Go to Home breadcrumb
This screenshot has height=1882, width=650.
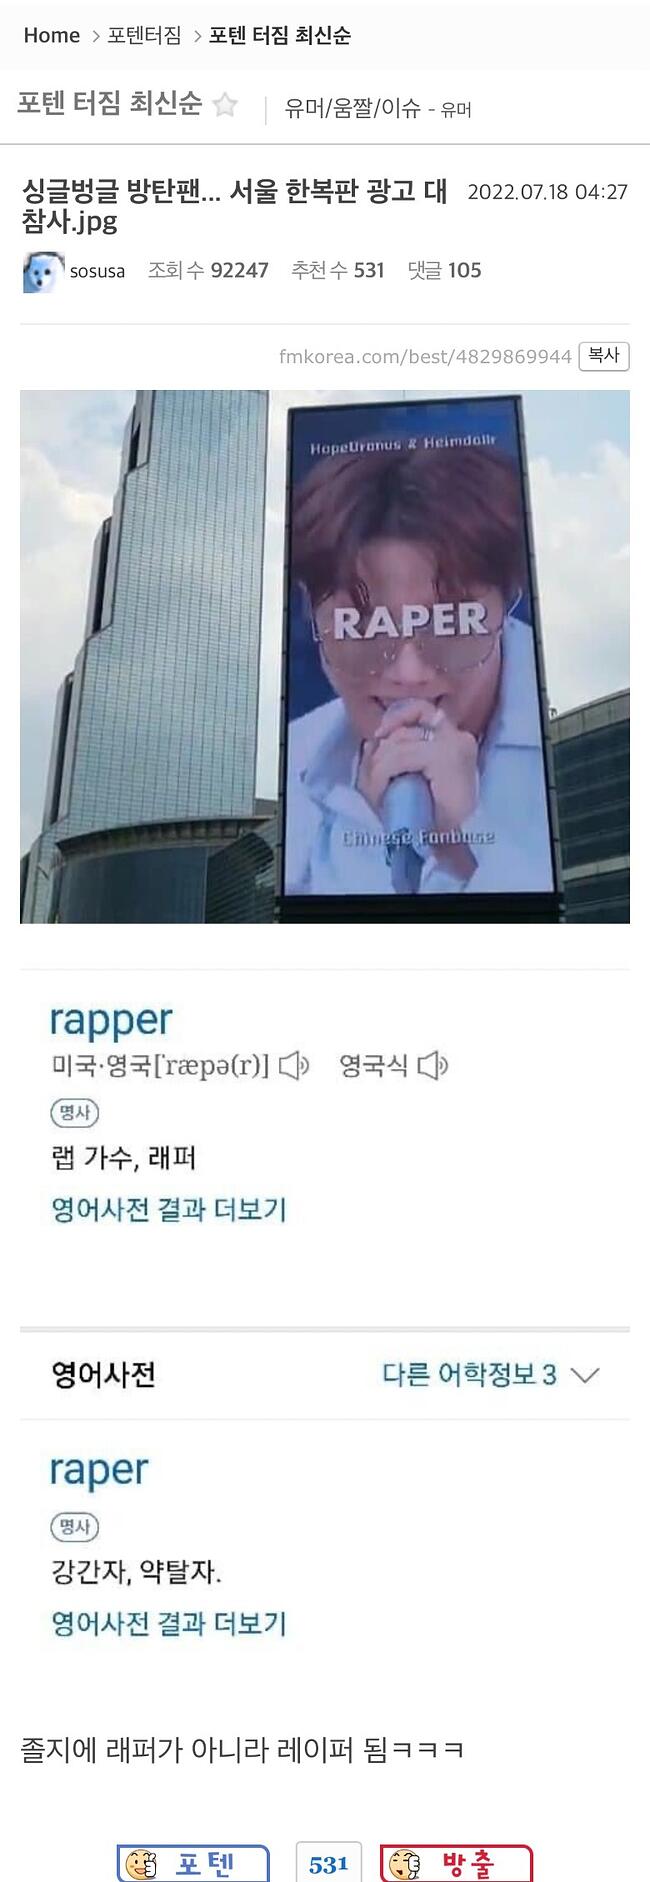pyautogui.click(x=51, y=35)
